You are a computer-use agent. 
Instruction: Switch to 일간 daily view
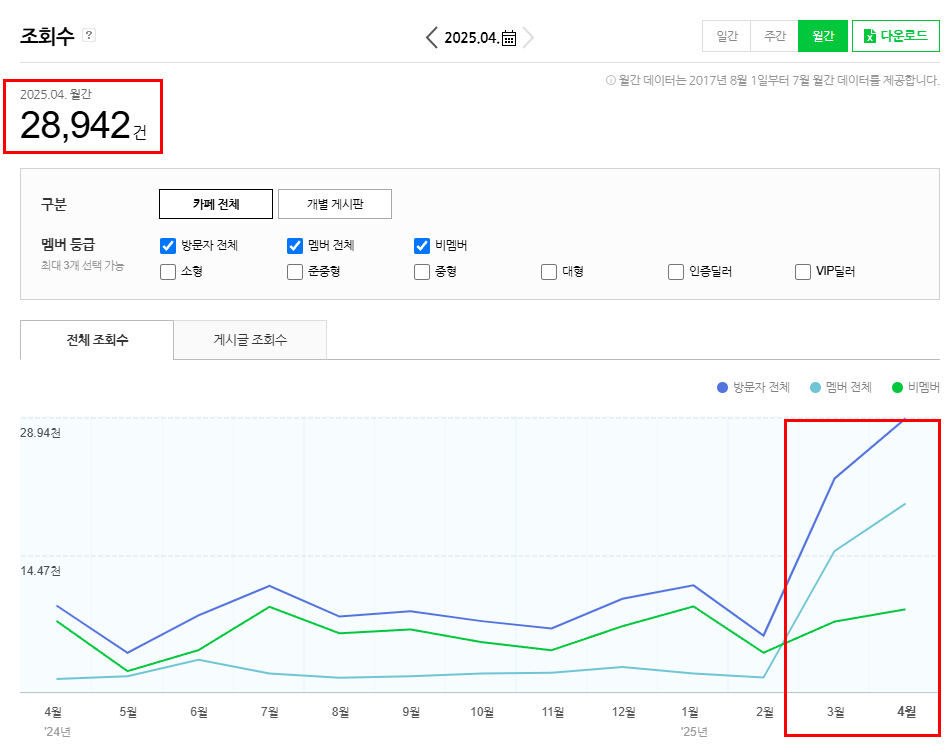pos(726,36)
